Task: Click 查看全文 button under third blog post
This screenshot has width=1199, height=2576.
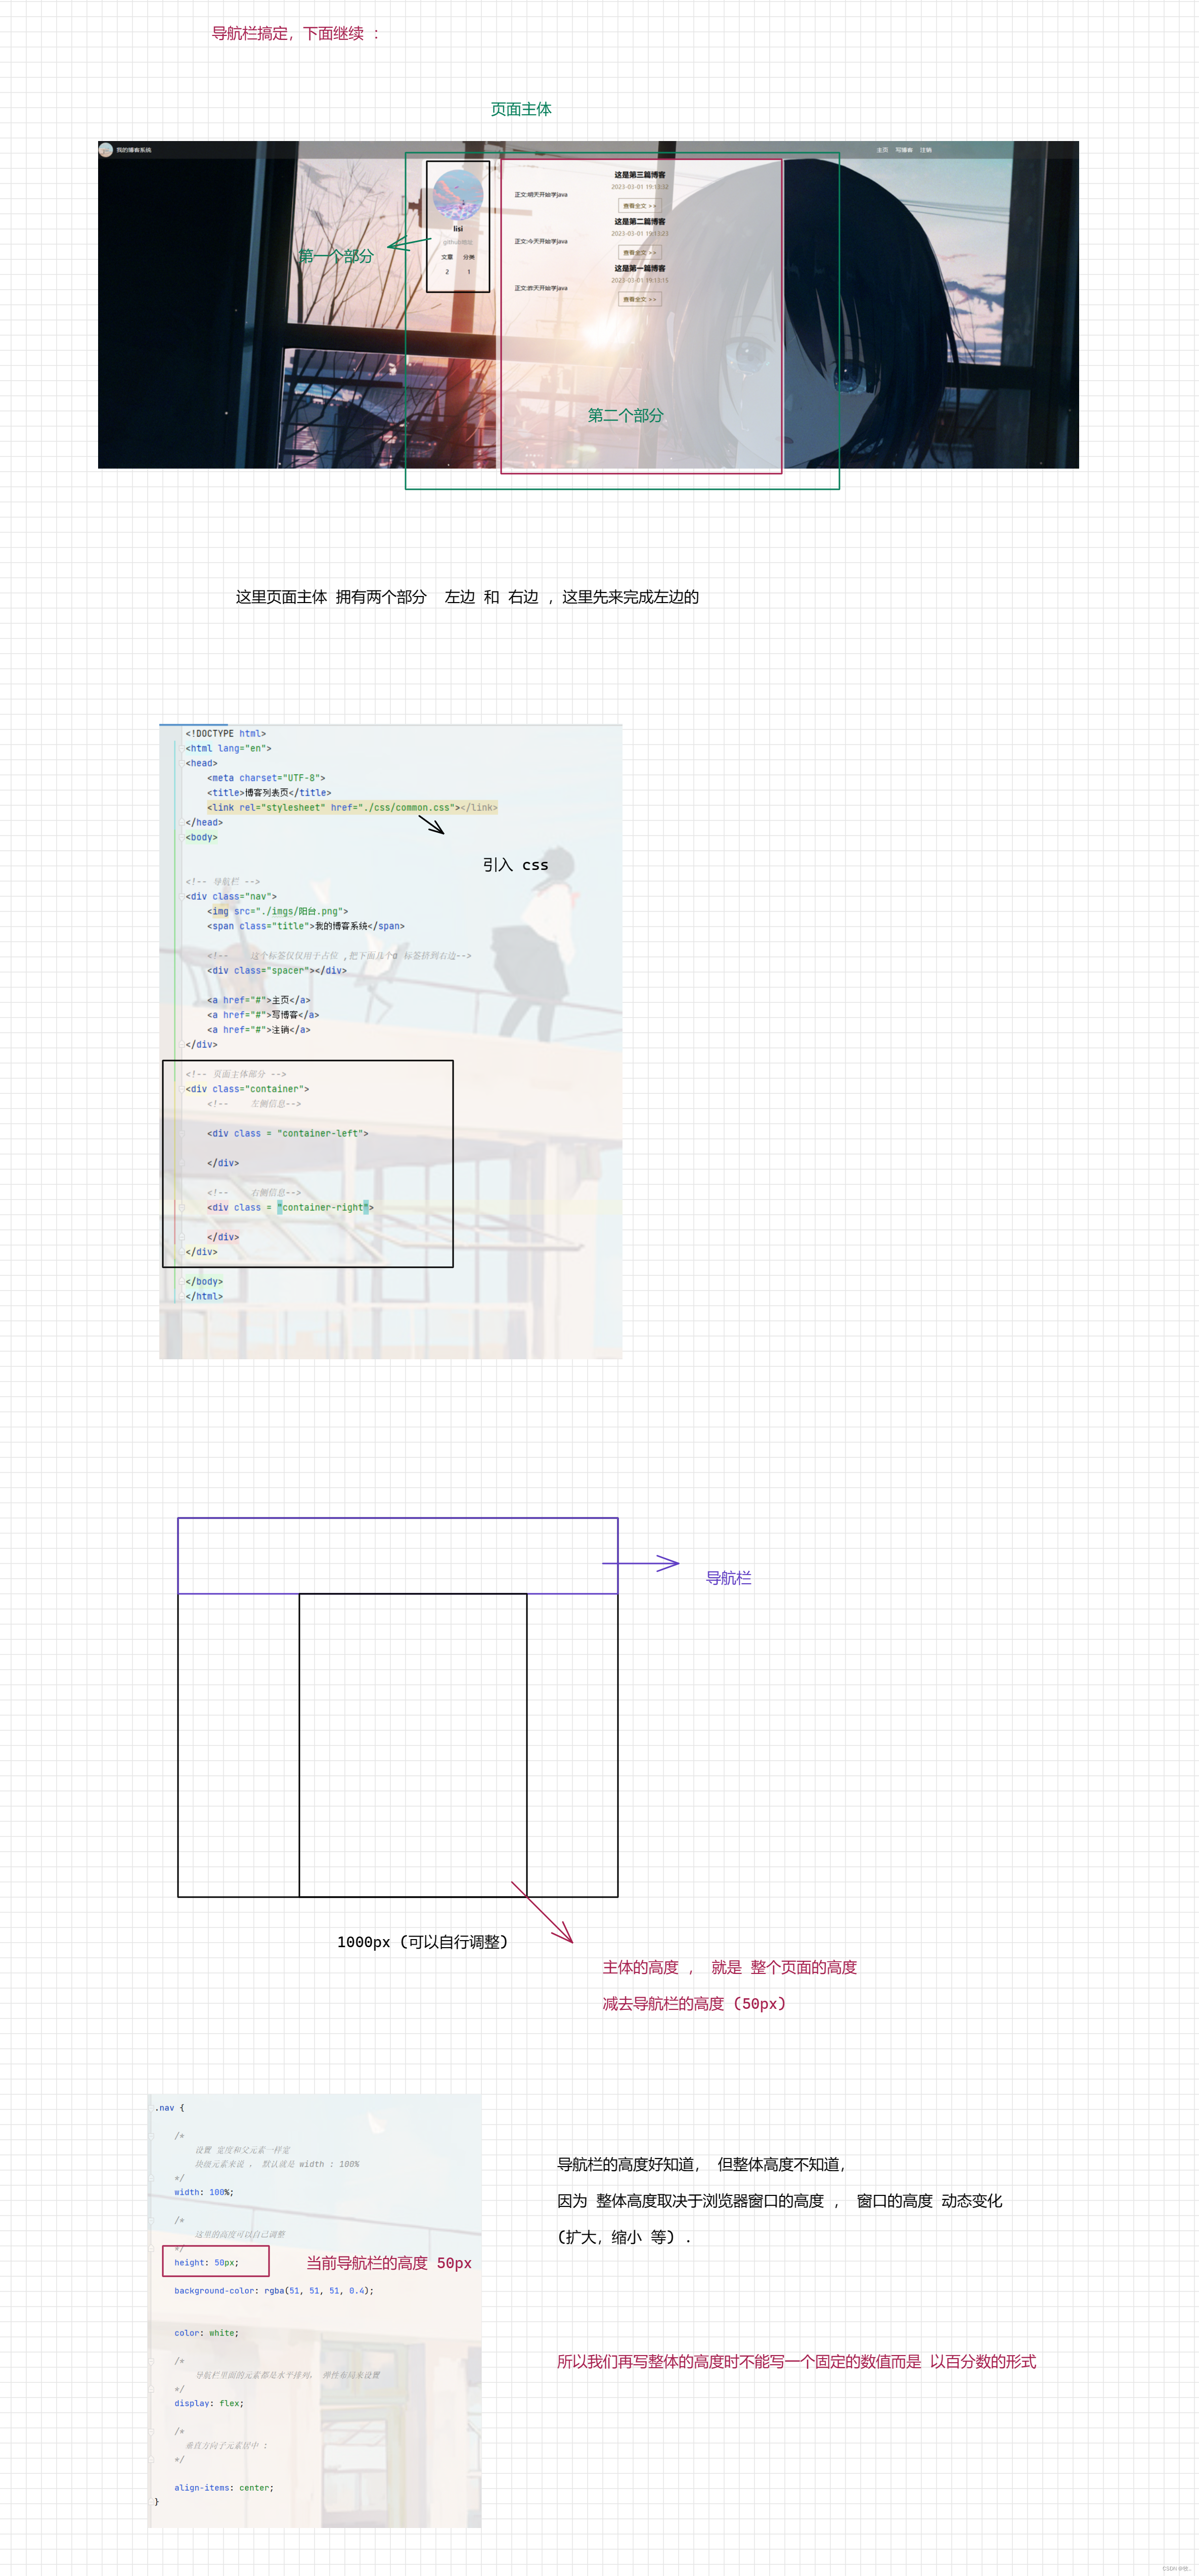Action: (x=639, y=206)
